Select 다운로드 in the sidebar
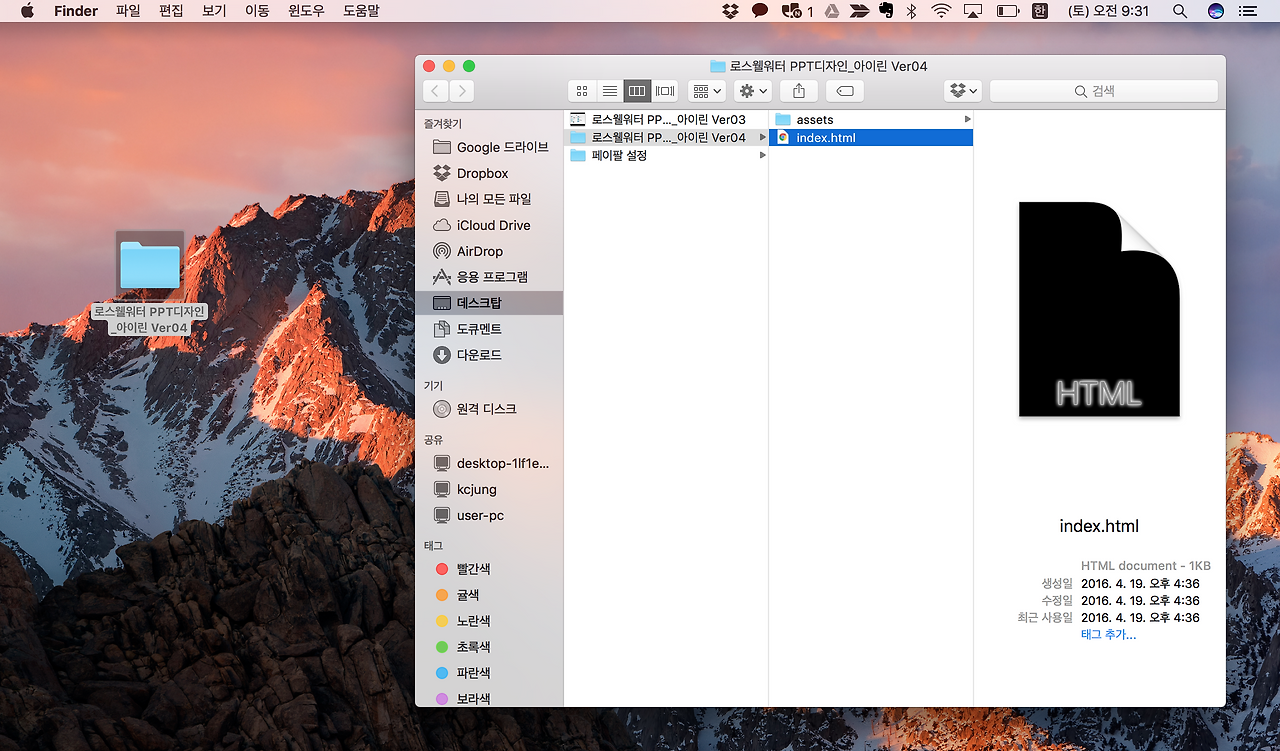The height and width of the screenshot is (751, 1280). (479, 355)
